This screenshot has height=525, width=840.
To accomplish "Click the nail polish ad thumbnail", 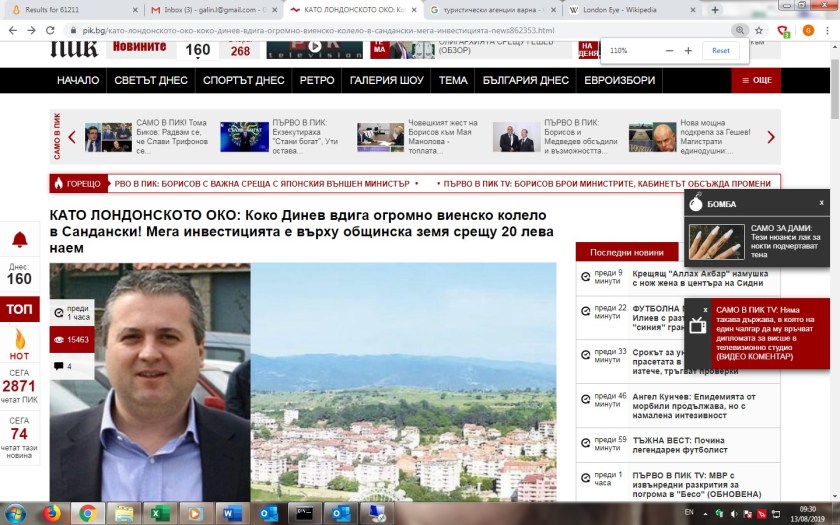I will (x=716, y=242).
